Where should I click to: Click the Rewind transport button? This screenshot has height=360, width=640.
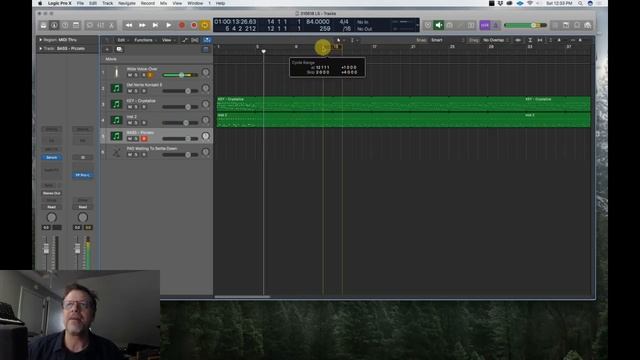click(x=129, y=25)
